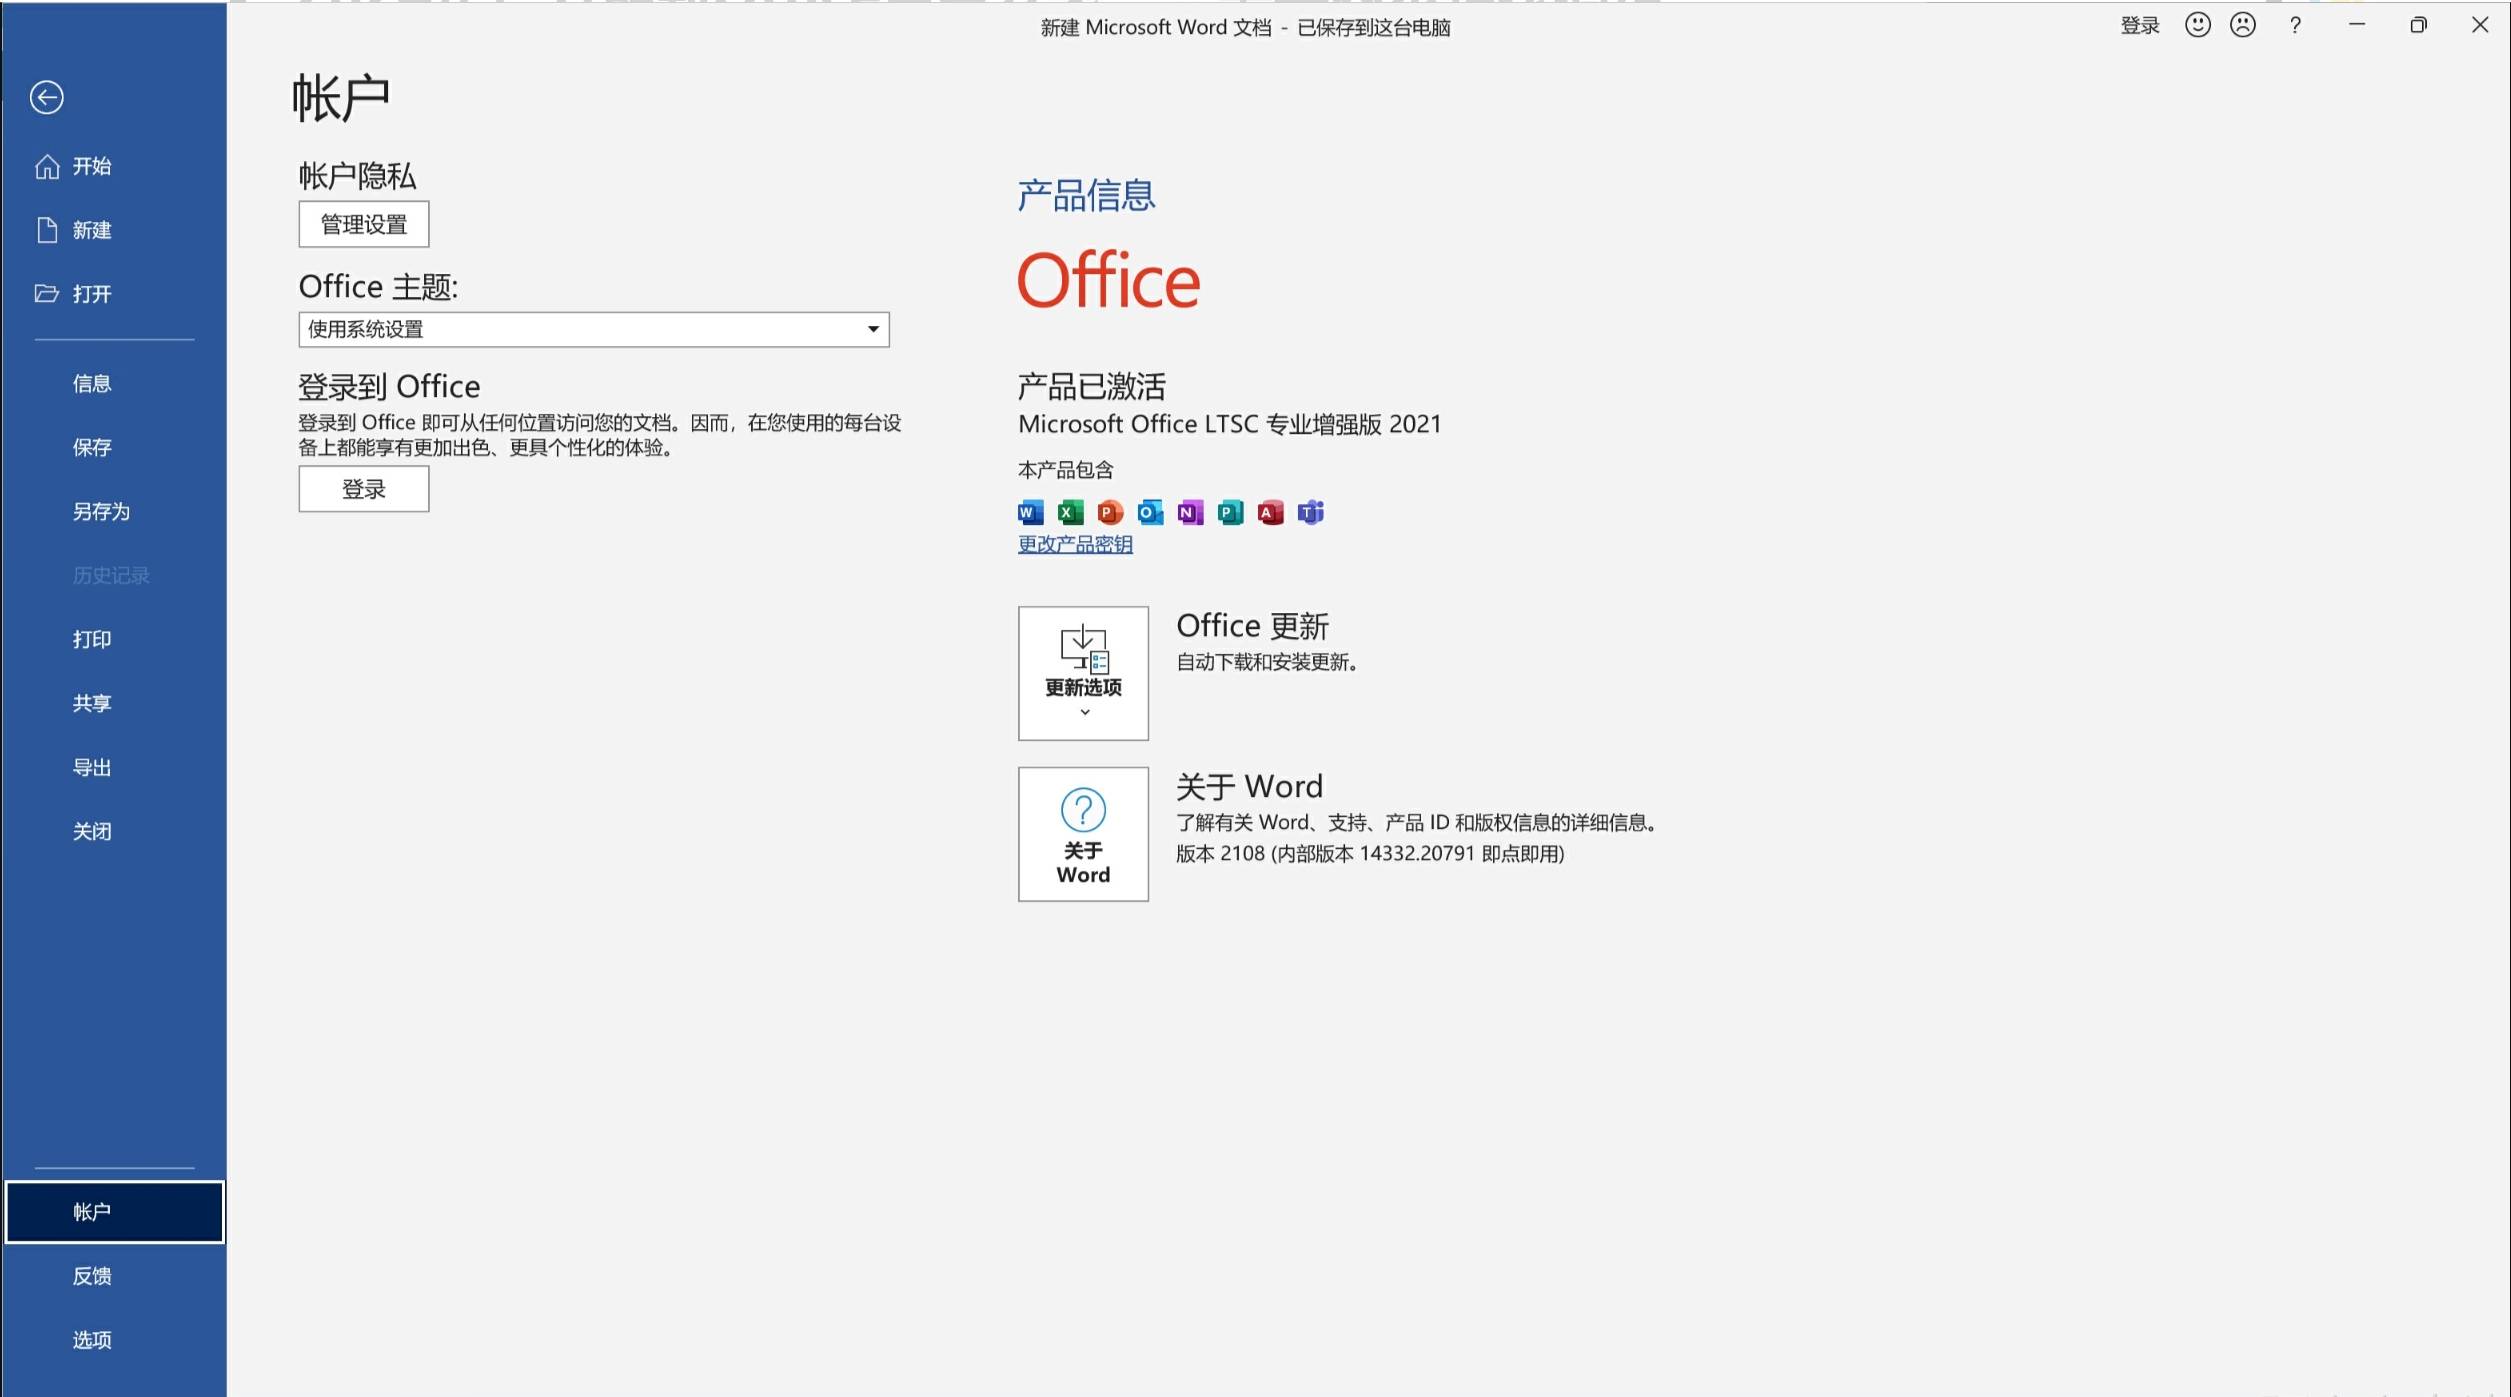Open the New (新建) menu item in sidebar
Viewport: 2511px width, 1397px height.
(91, 230)
